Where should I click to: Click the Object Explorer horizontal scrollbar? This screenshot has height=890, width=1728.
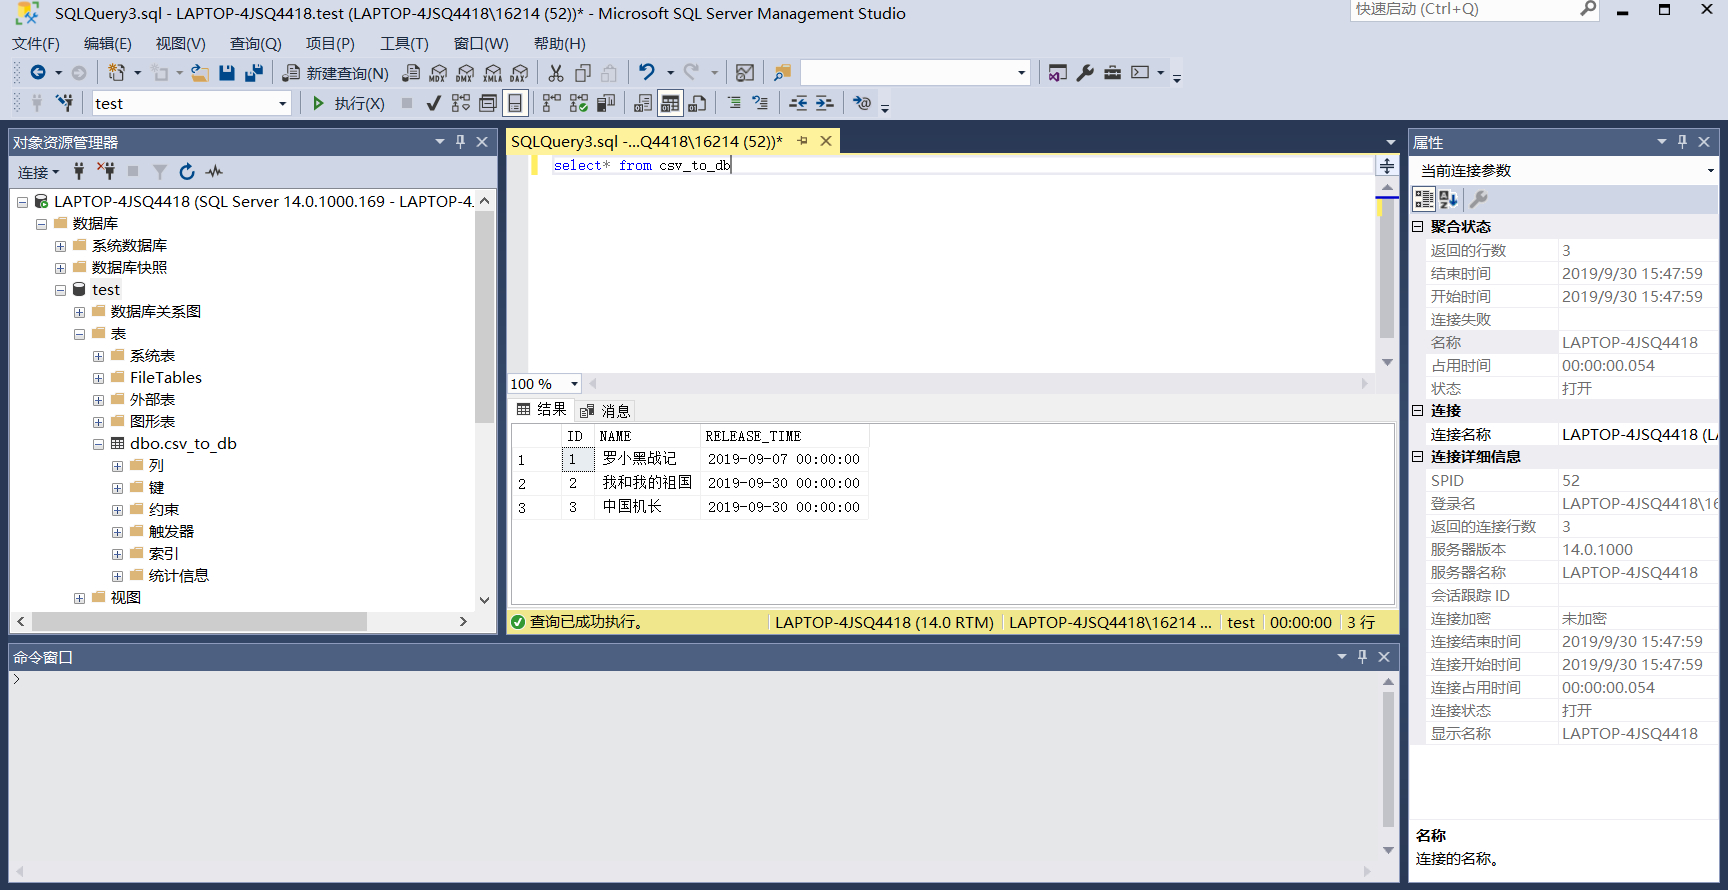200,622
